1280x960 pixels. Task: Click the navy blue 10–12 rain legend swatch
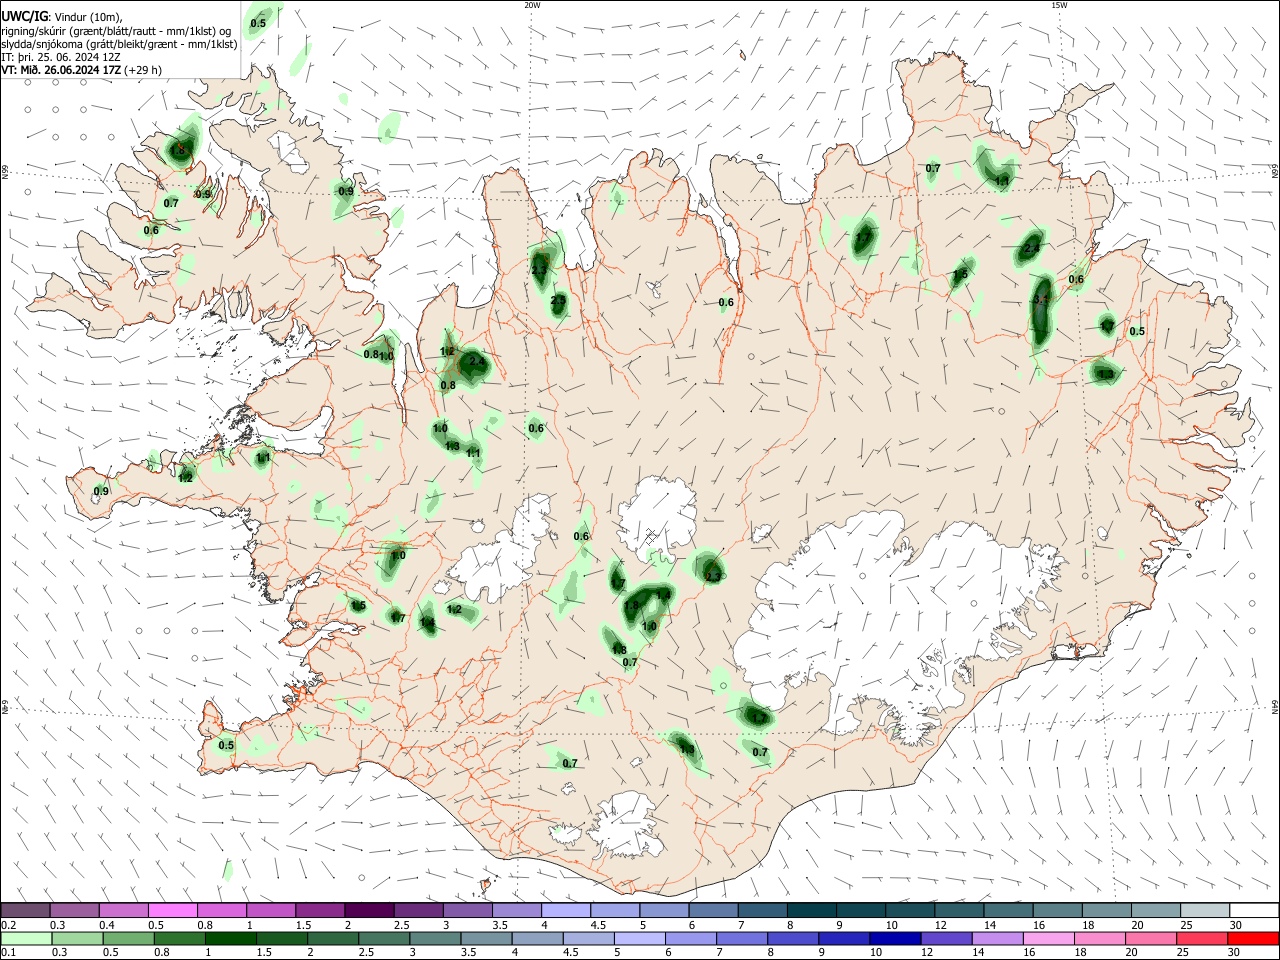click(x=895, y=939)
